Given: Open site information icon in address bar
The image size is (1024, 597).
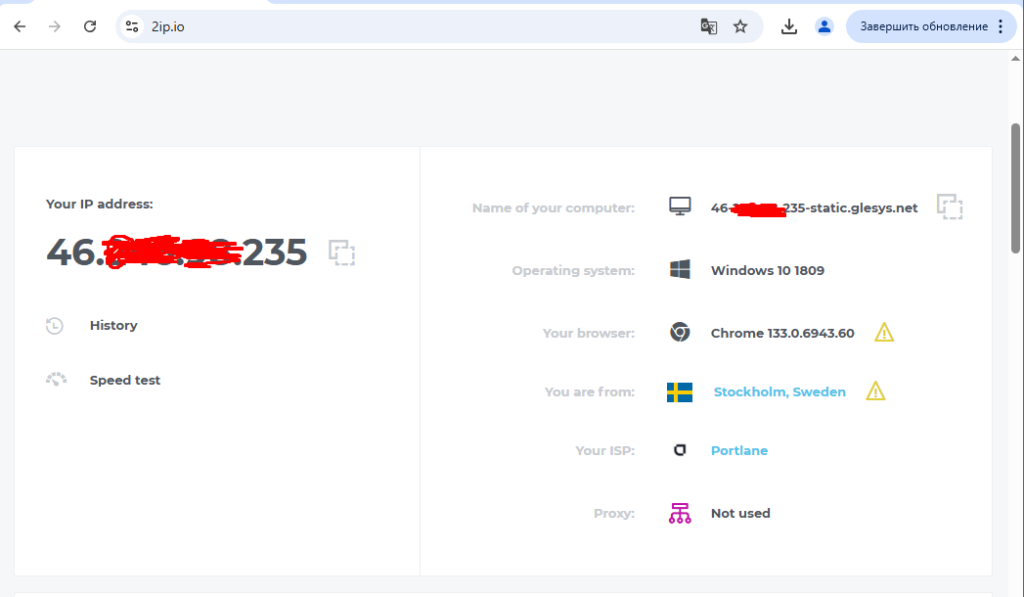Looking at the screenshot, I should [132, 27].
